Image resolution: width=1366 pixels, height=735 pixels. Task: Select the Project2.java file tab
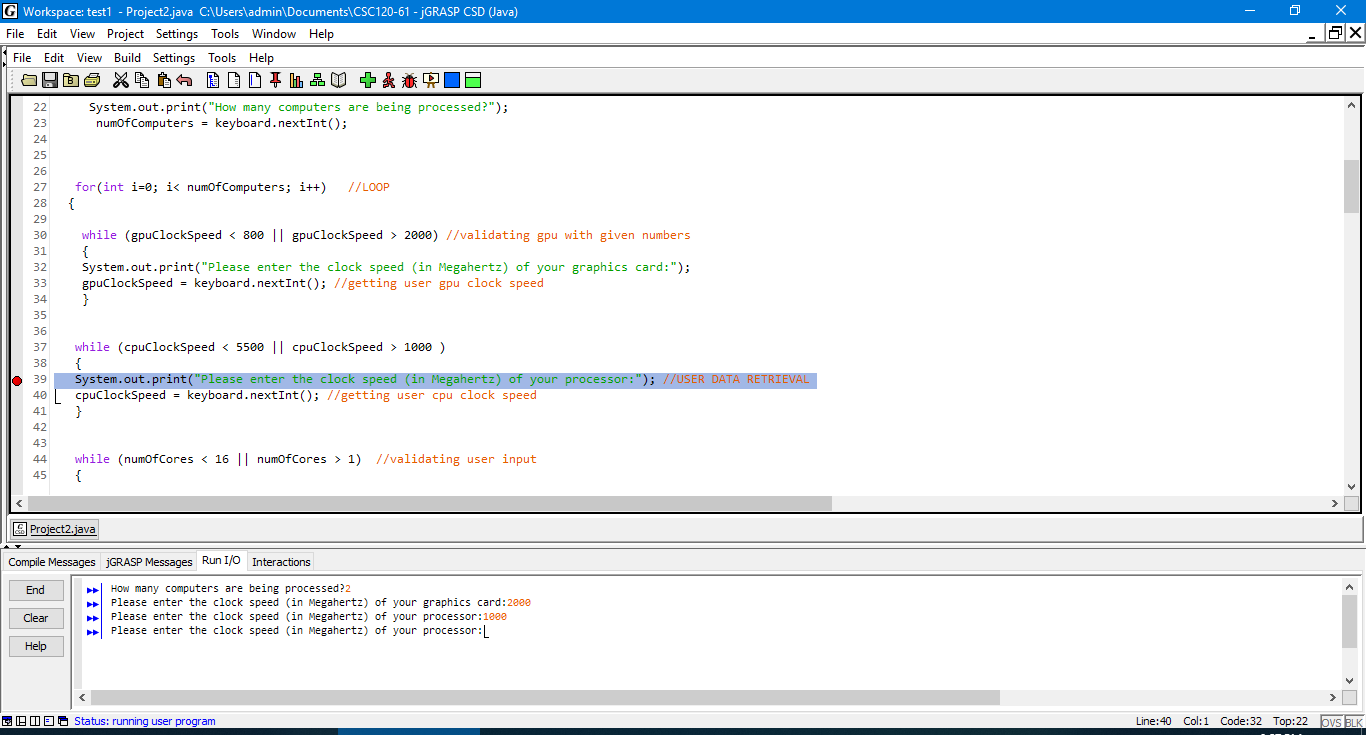point(53,528)
